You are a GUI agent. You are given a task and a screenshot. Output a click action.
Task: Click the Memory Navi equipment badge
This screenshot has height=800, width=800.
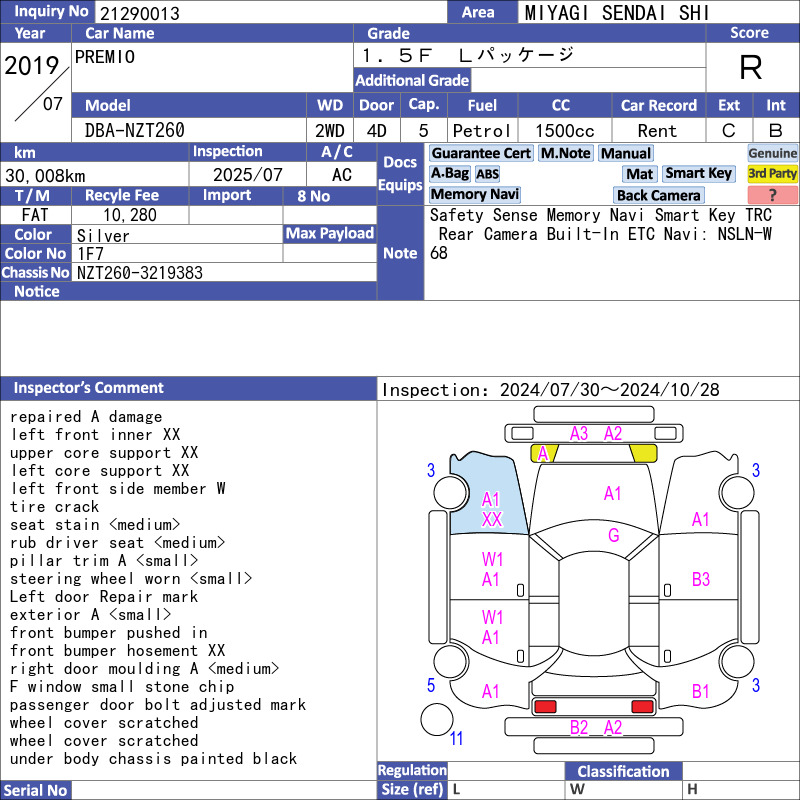point(475,194)
